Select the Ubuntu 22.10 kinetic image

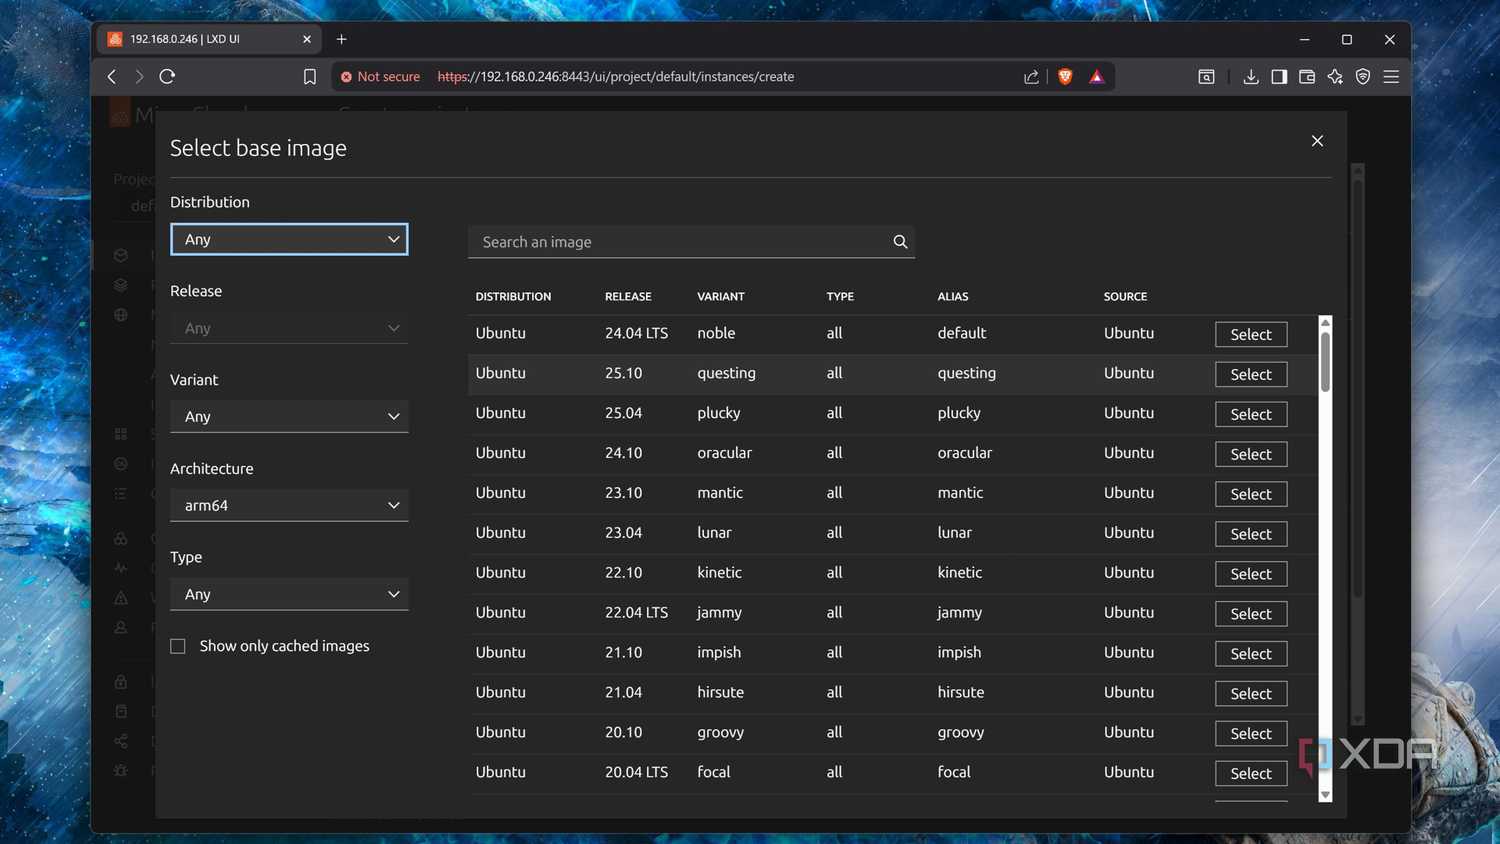pyautogui.click(x=1251, y=574)
